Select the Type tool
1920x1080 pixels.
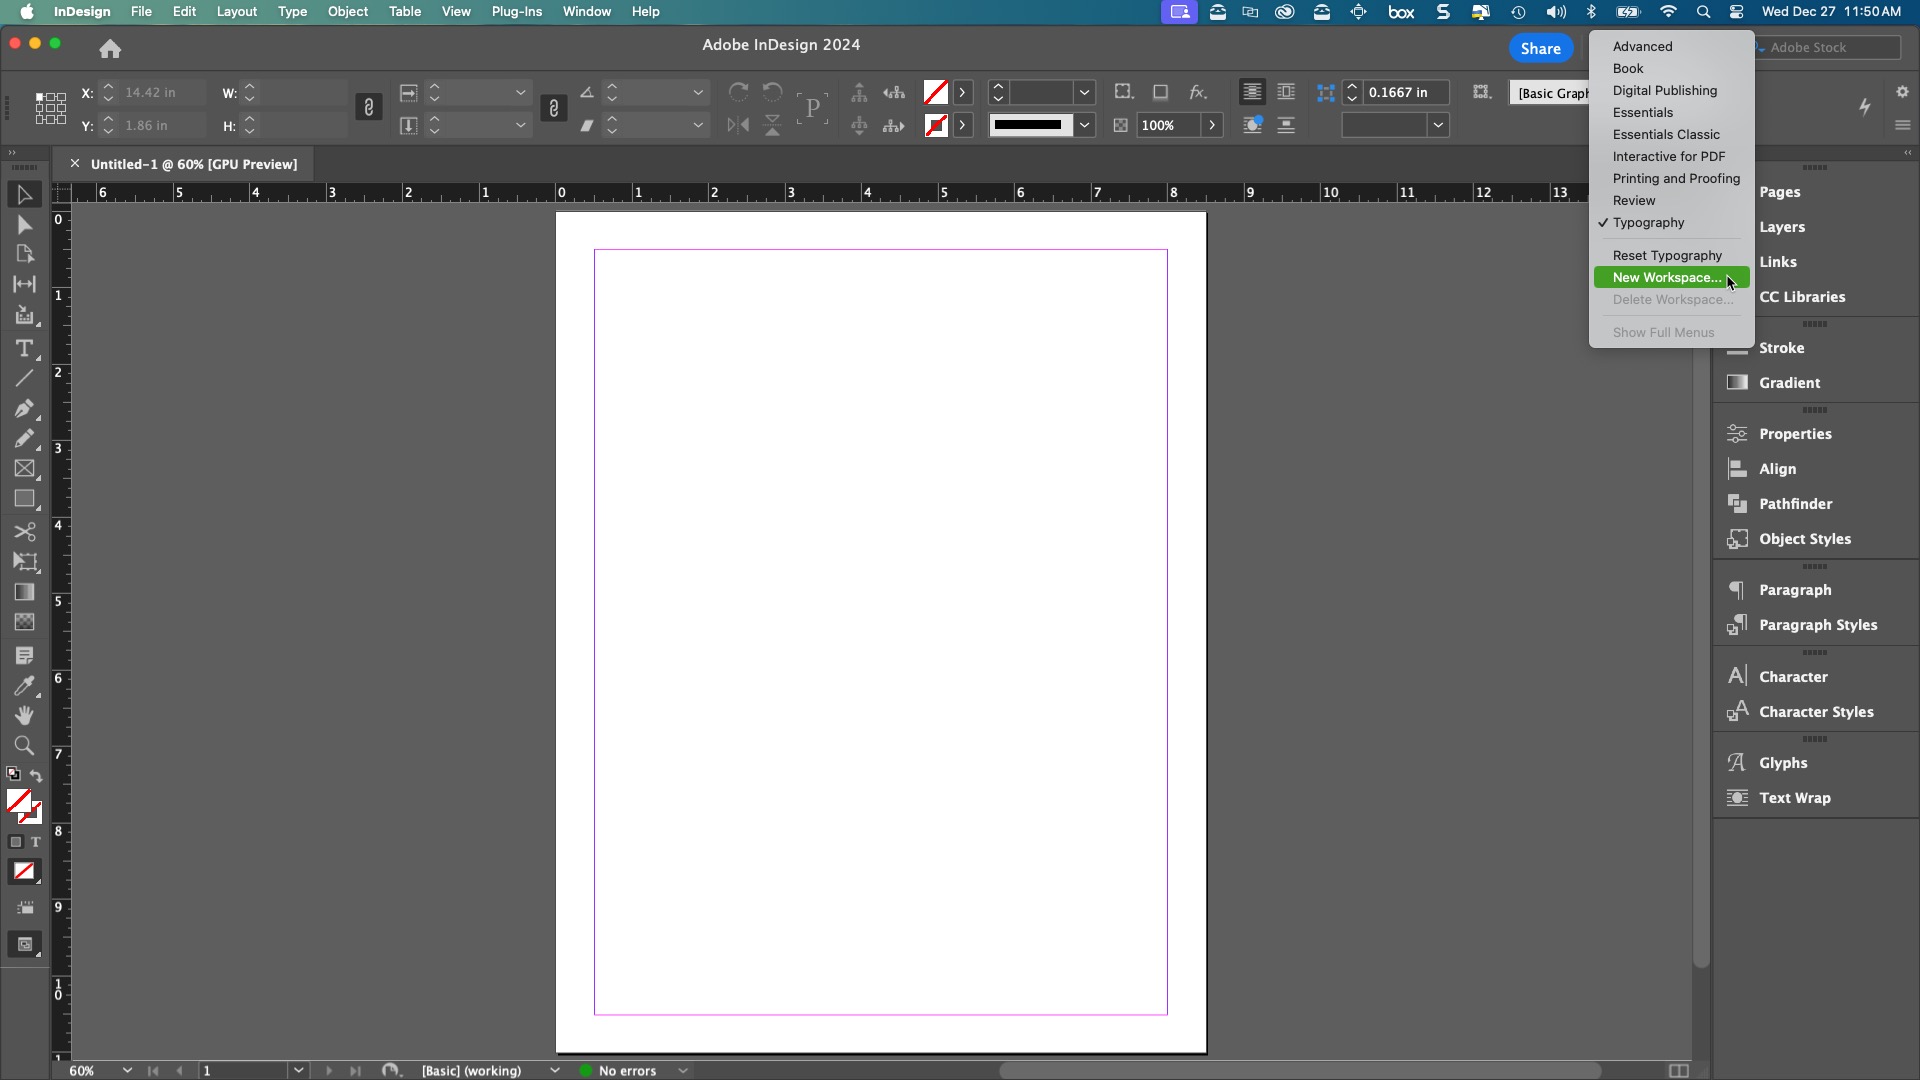point(24,349)
